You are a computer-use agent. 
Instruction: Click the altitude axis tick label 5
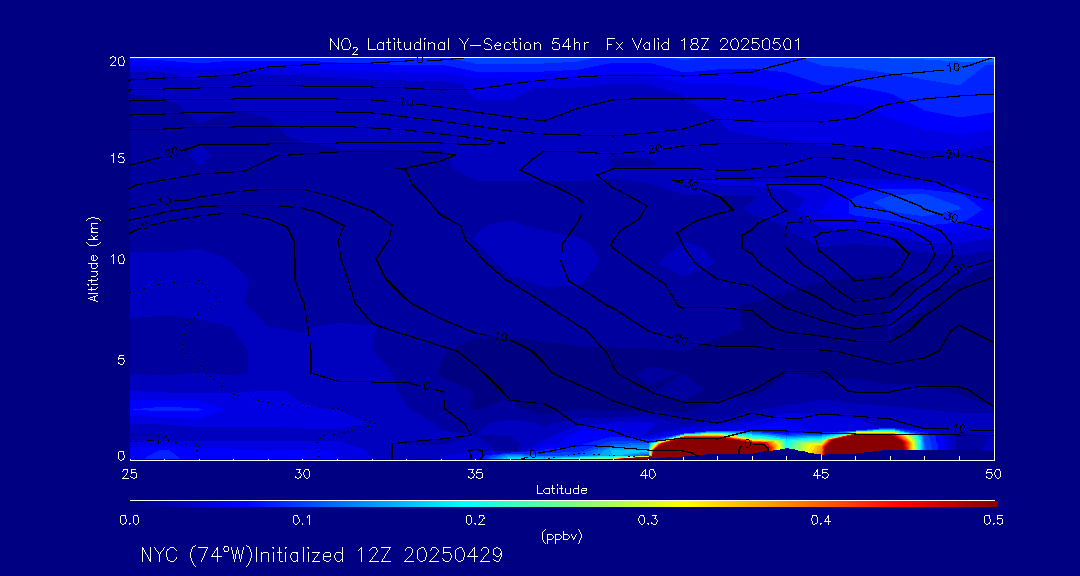(x=121, y=360)
